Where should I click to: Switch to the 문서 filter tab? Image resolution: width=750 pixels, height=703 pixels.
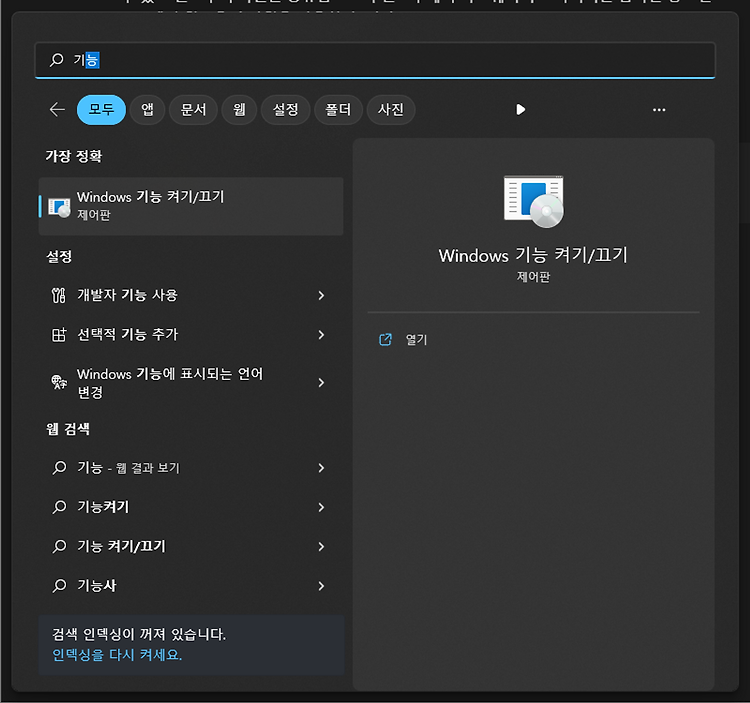pyautogui.click(x=193, y=110)
